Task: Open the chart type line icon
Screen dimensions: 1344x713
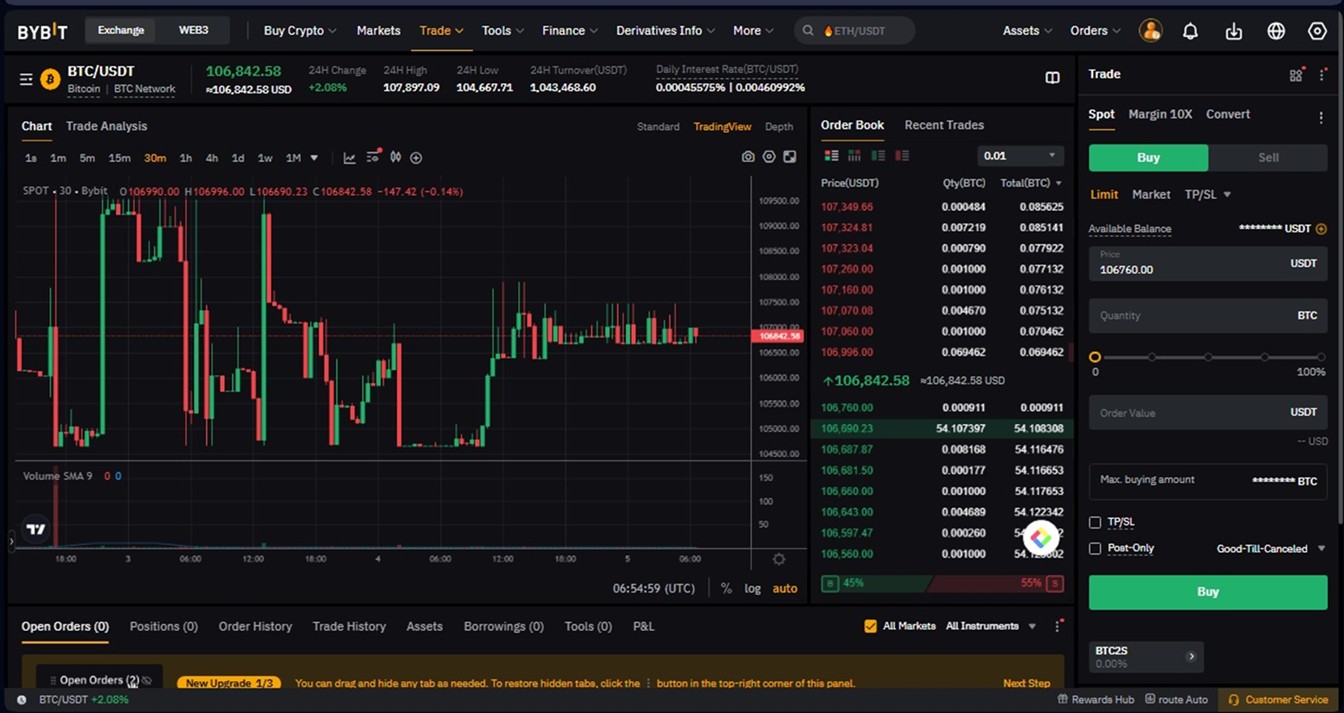Action: [349, 158]
